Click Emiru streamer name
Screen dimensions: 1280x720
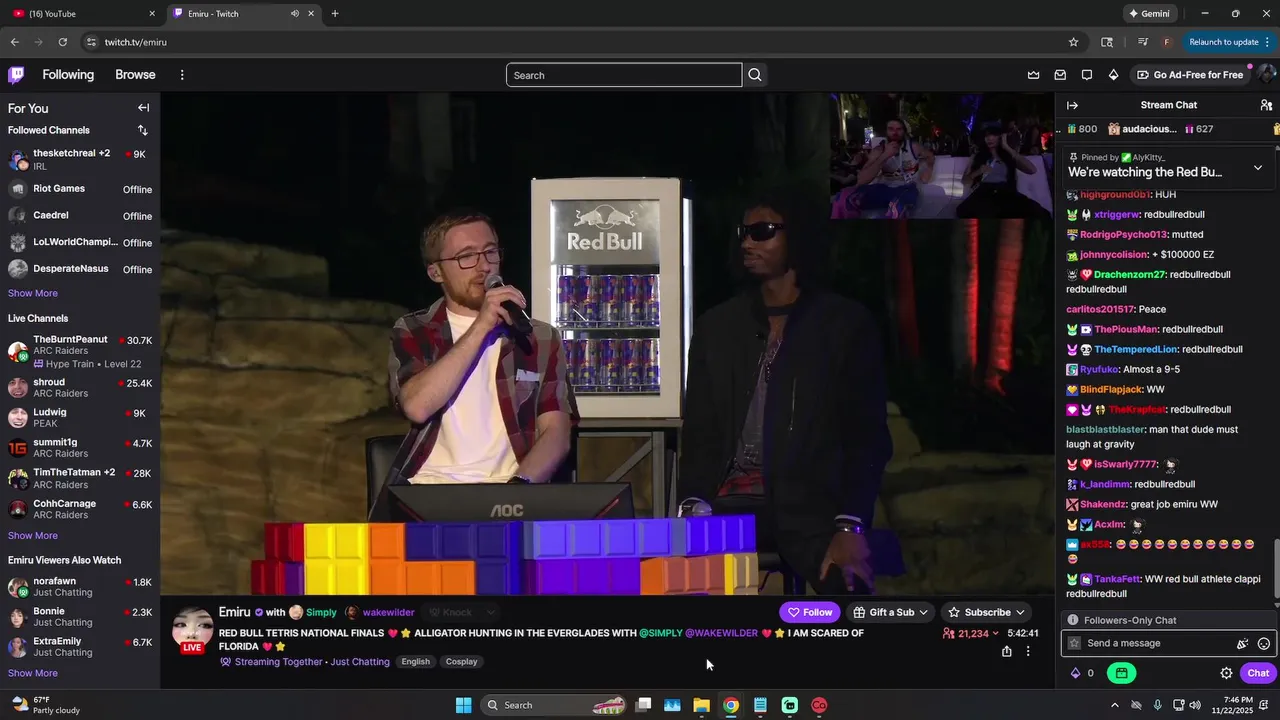[x=235, y=612]
